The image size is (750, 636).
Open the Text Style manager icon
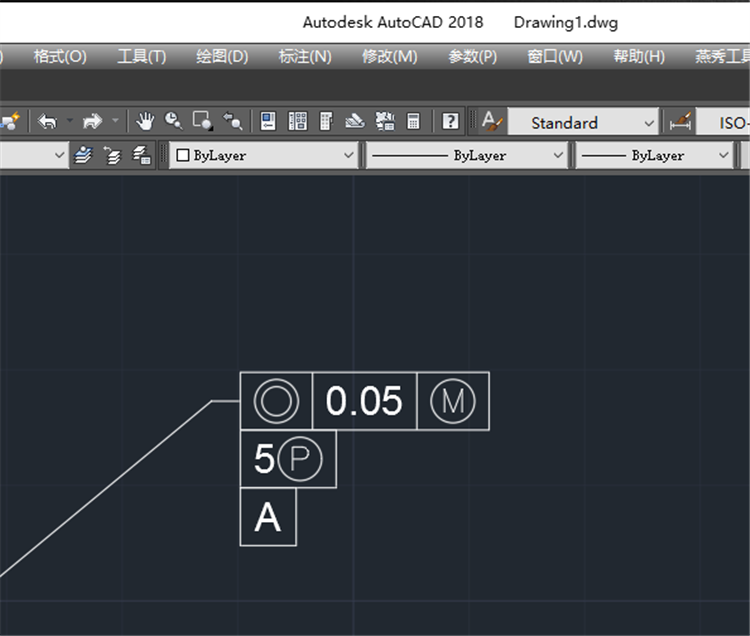click(x=492, y=121)
